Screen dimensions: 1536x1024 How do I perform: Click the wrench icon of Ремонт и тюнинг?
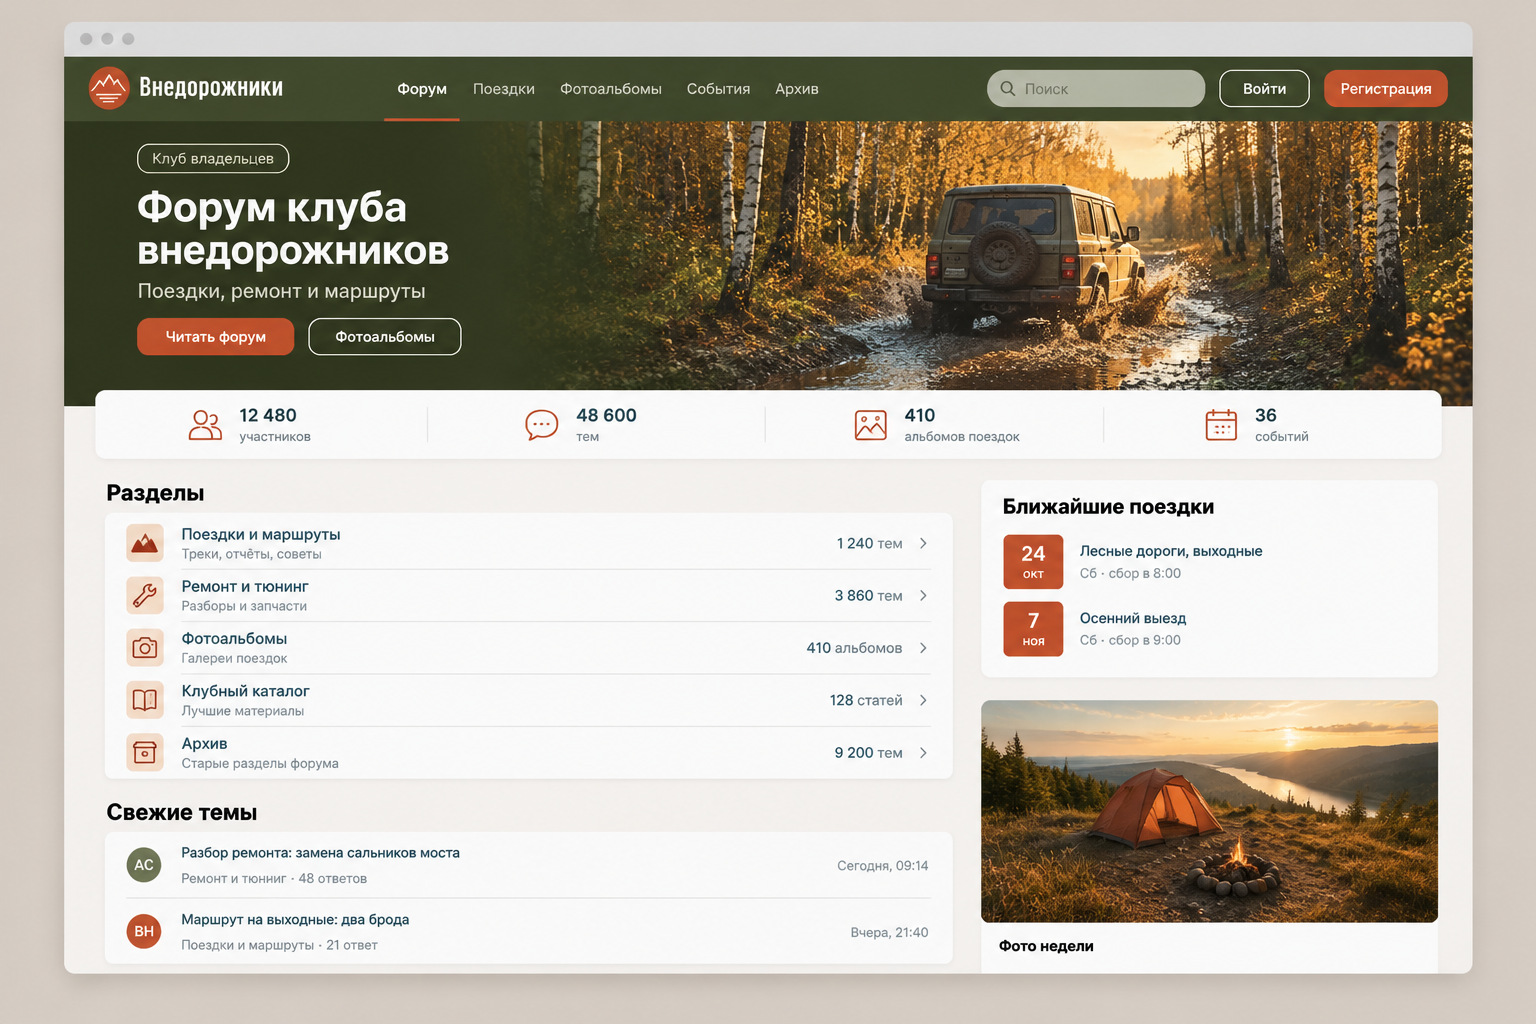point(145,595)
